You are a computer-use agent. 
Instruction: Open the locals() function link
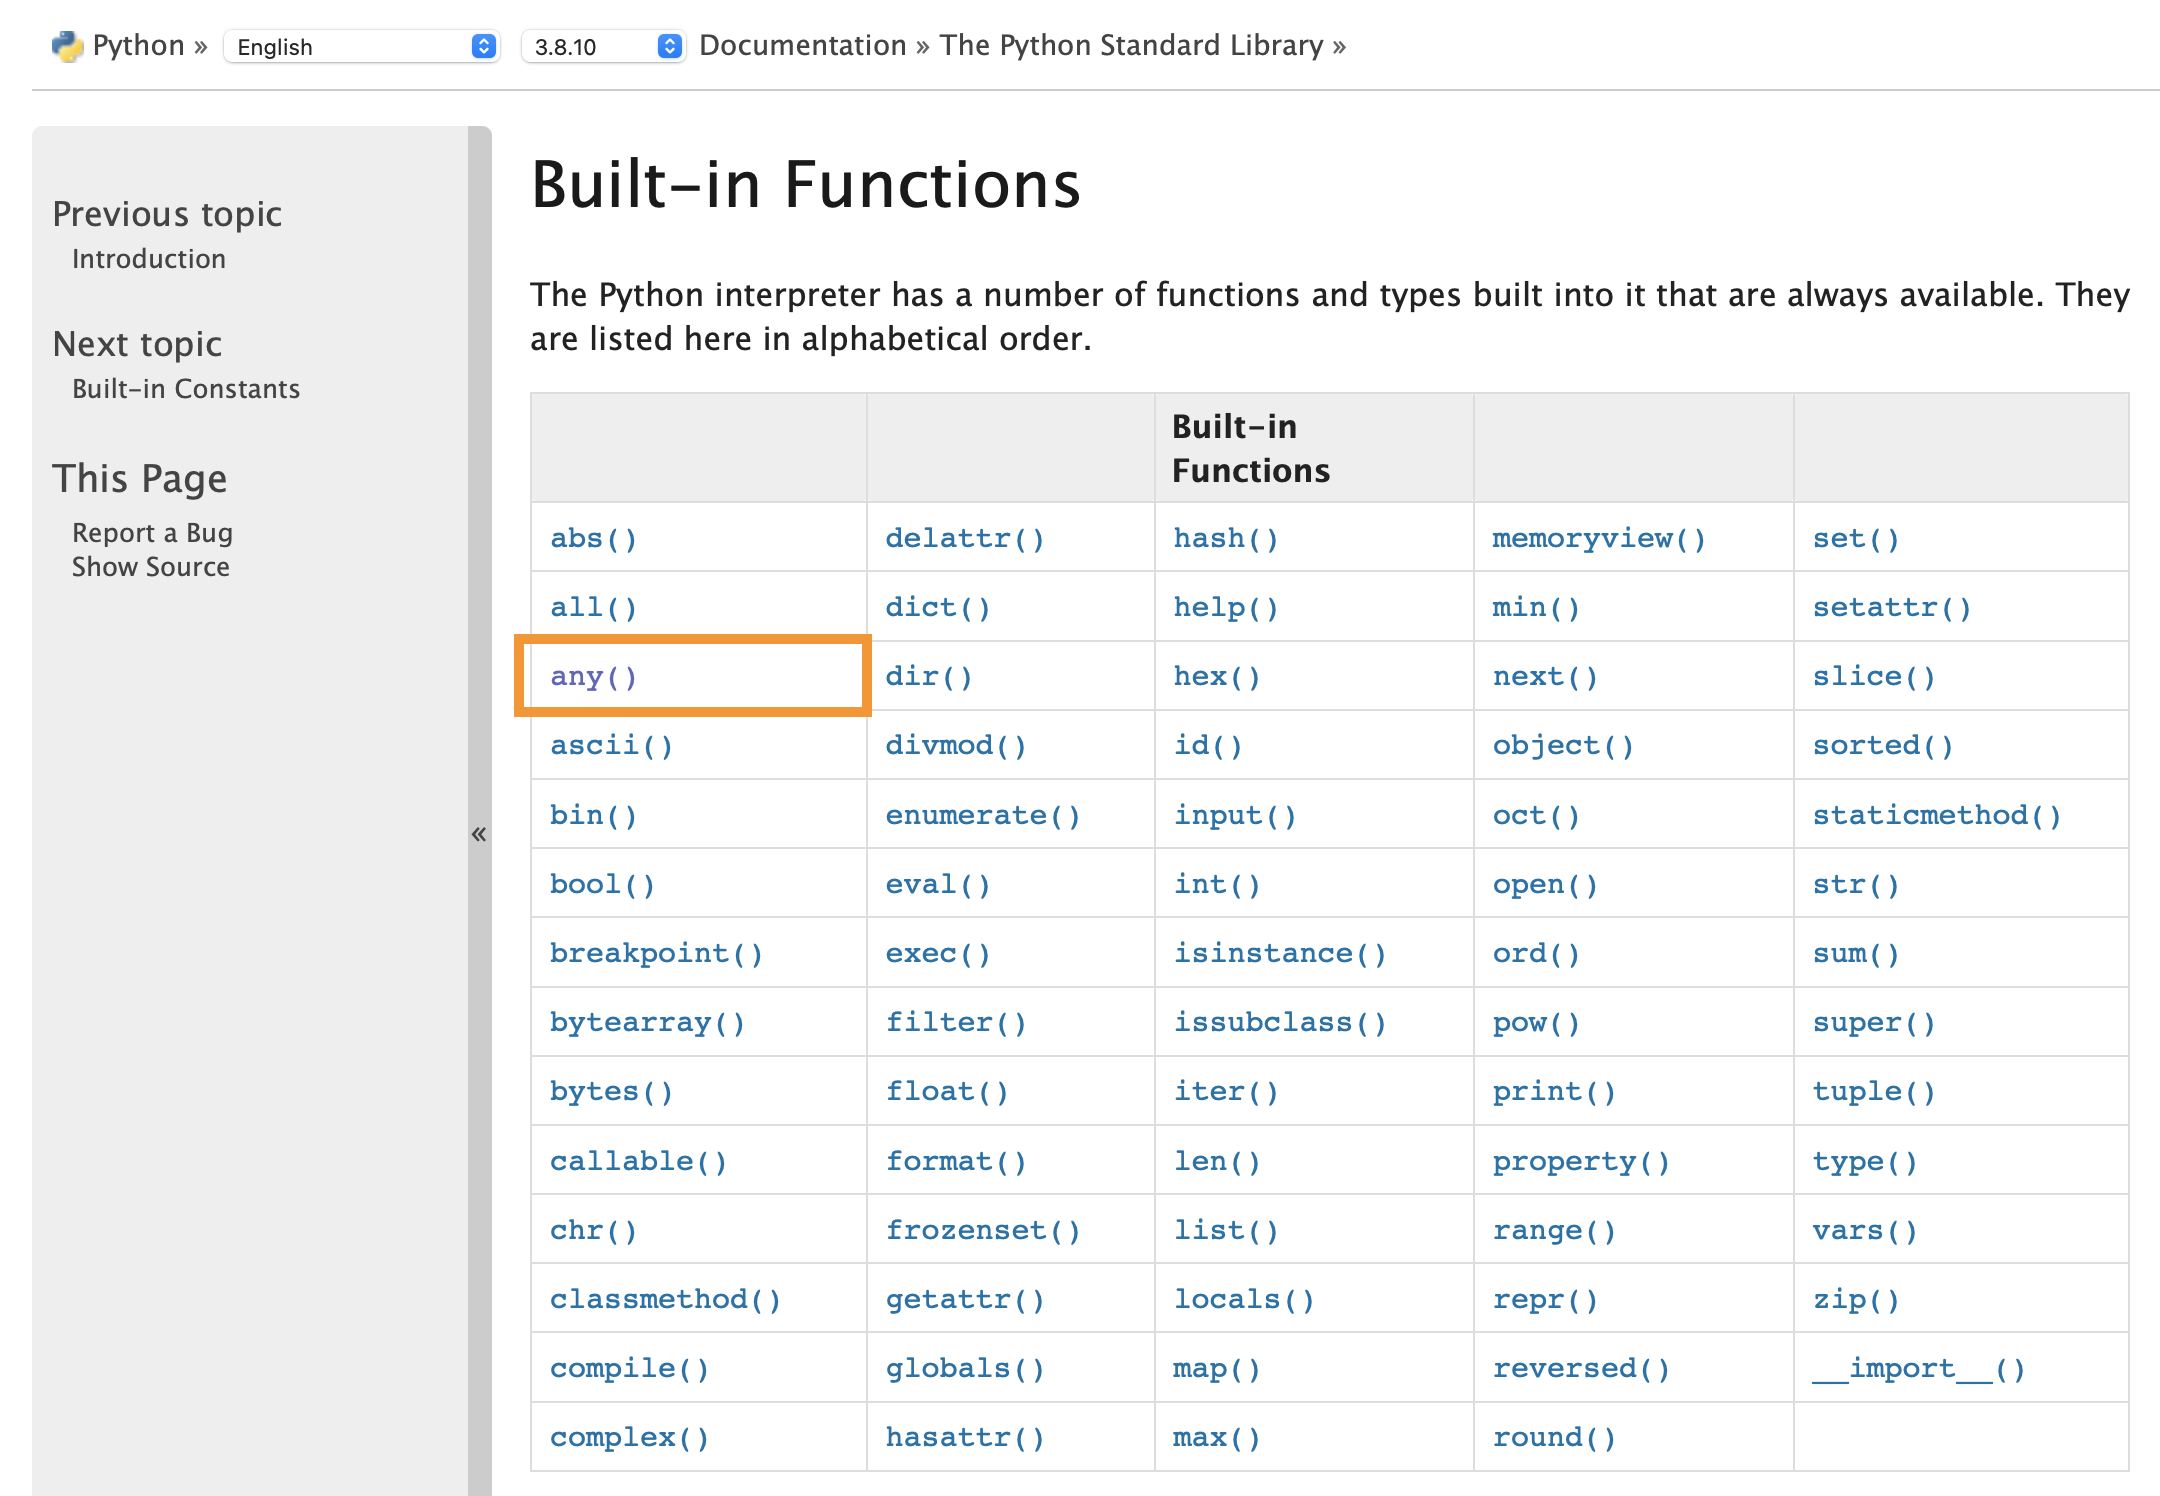click(x=1244, y=1299)
